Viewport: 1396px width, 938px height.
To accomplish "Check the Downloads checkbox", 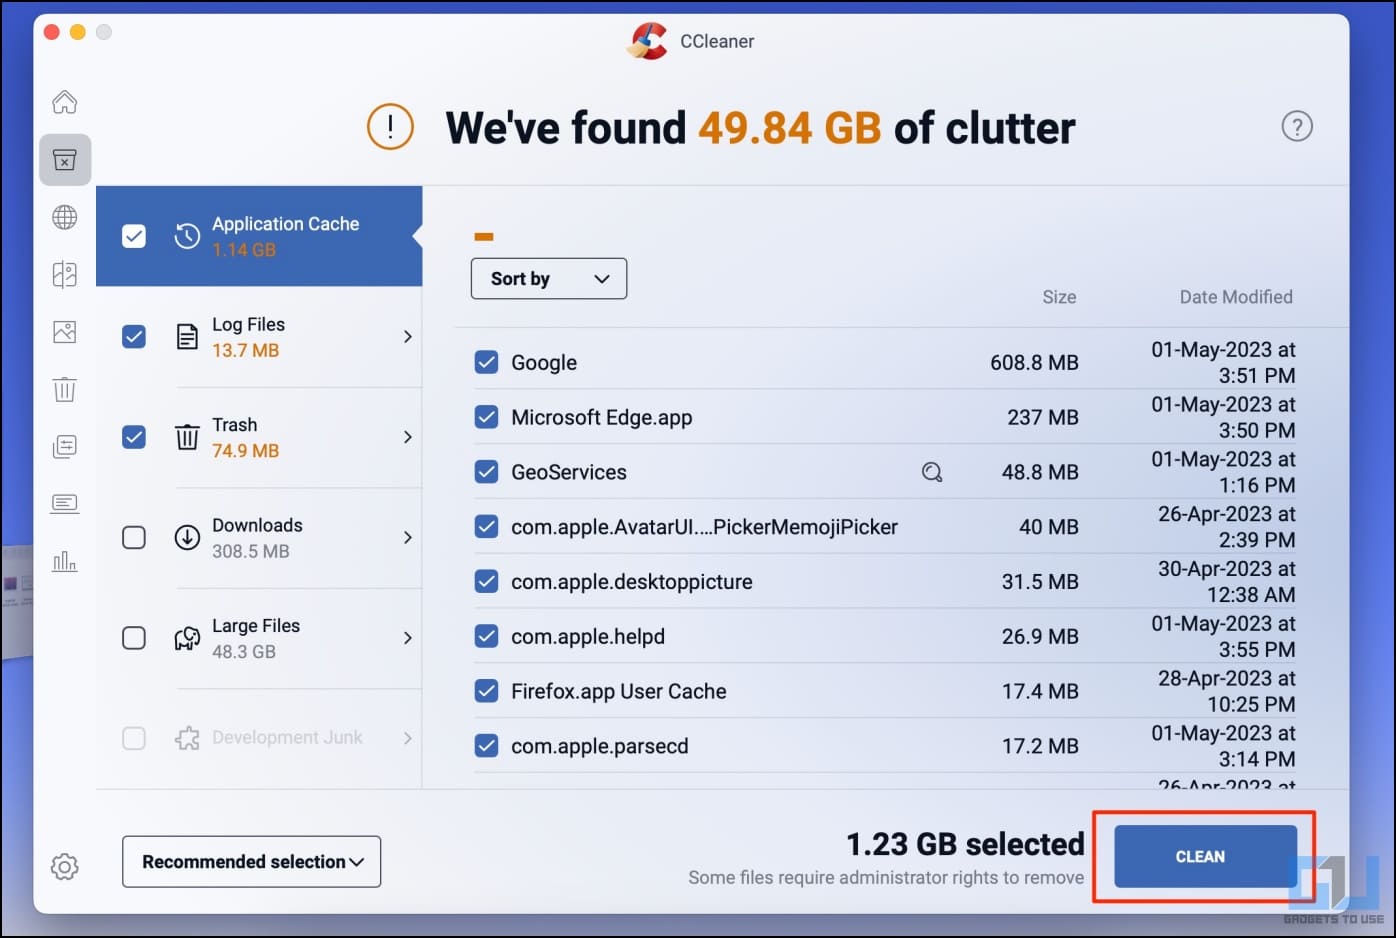I will pos(134,537).
